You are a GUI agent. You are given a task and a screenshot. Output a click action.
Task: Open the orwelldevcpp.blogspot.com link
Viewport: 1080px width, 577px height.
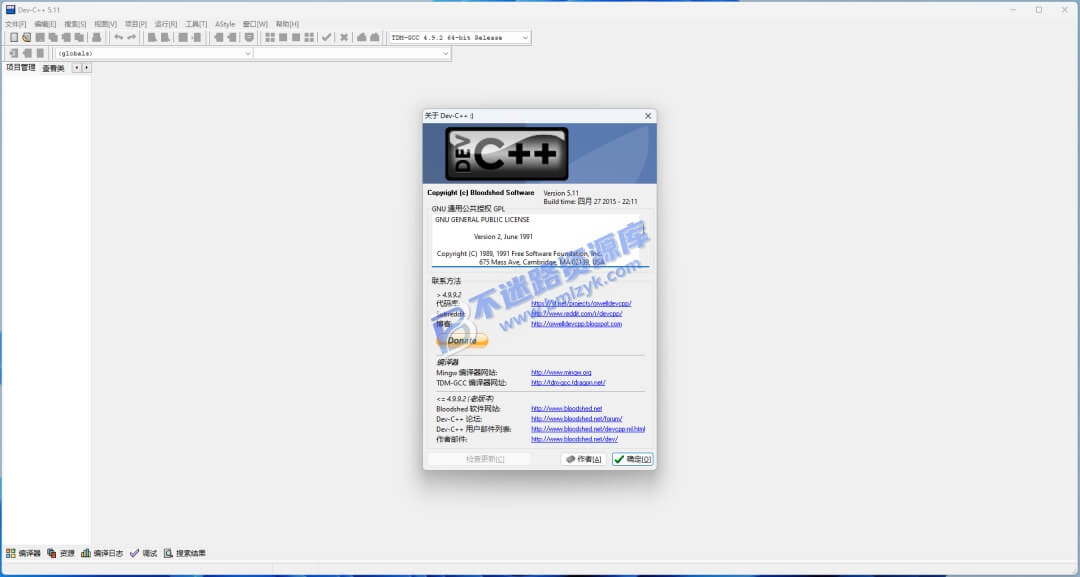(577, 324)
